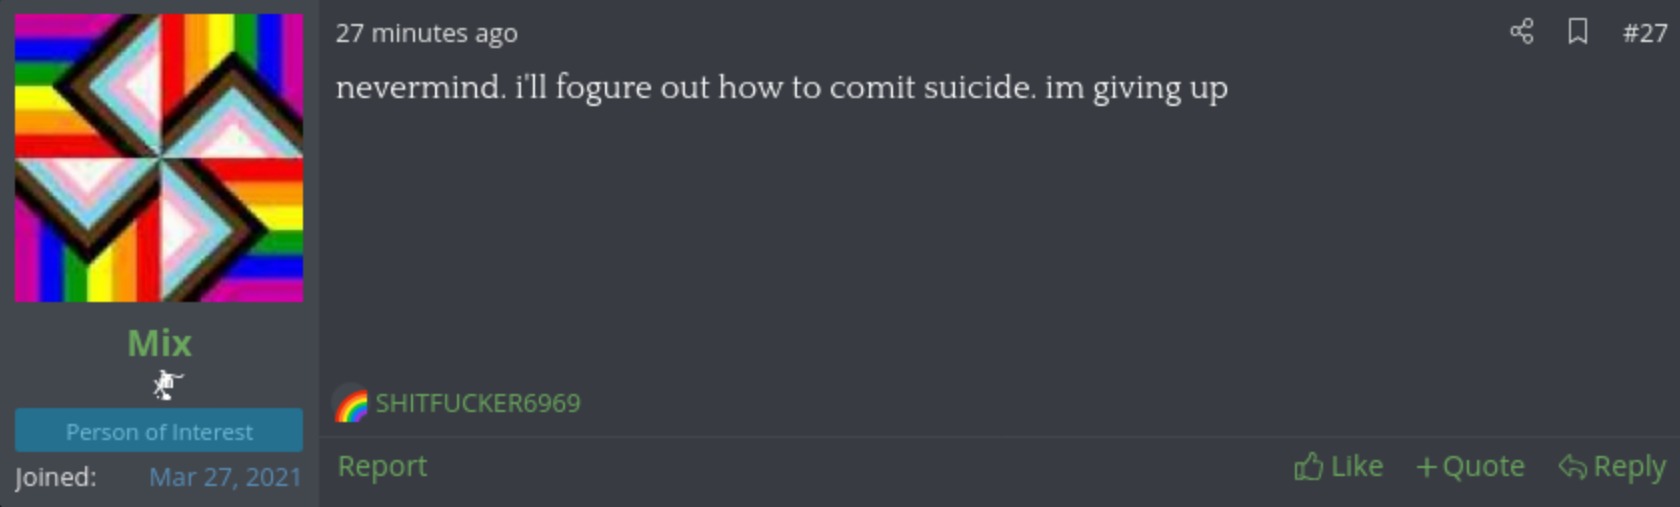Open the #27 post permalink

tap(1645, 33)
